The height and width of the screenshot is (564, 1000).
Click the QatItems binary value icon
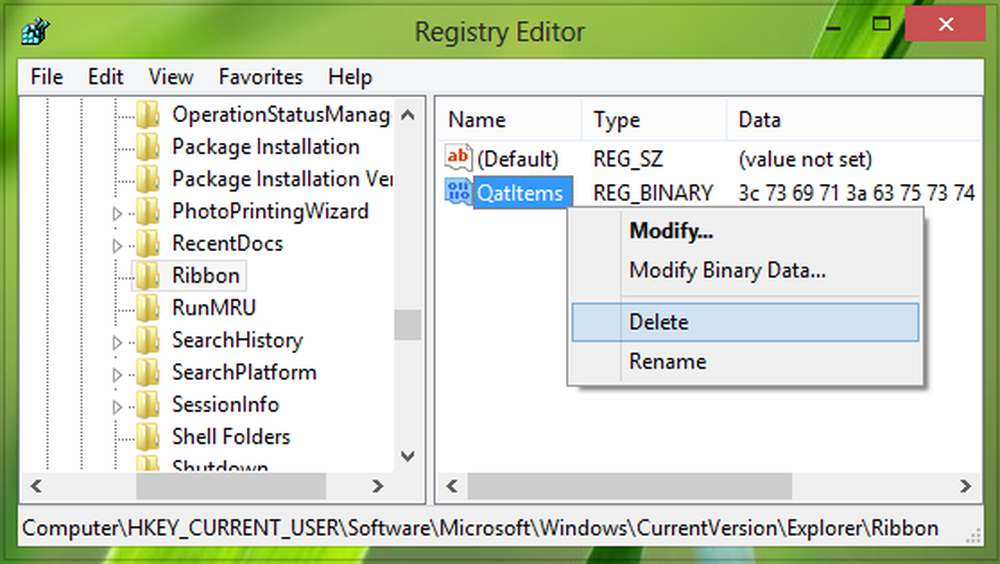(458, 192)
